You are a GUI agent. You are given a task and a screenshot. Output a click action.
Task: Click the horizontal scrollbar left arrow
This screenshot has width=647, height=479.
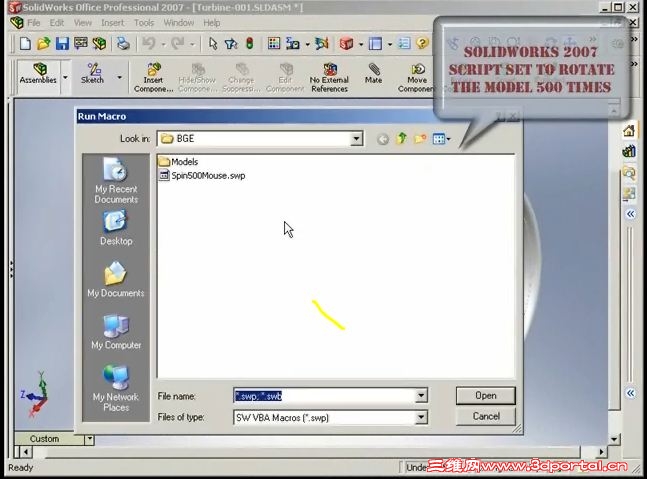point(26,452)
